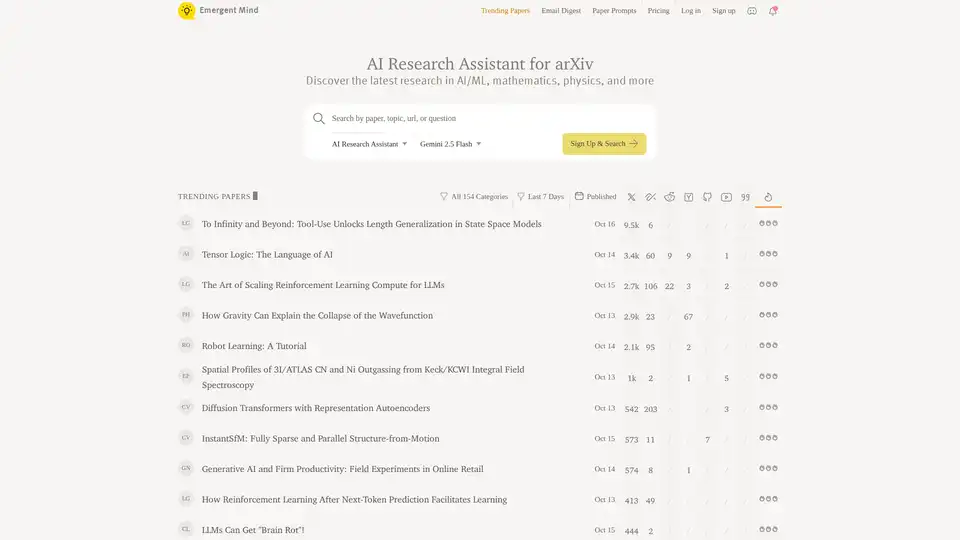Image resolution: width=960 pixels, height=540 pixels.
Task: Select the trending flame sort icon
Action: 768,197
